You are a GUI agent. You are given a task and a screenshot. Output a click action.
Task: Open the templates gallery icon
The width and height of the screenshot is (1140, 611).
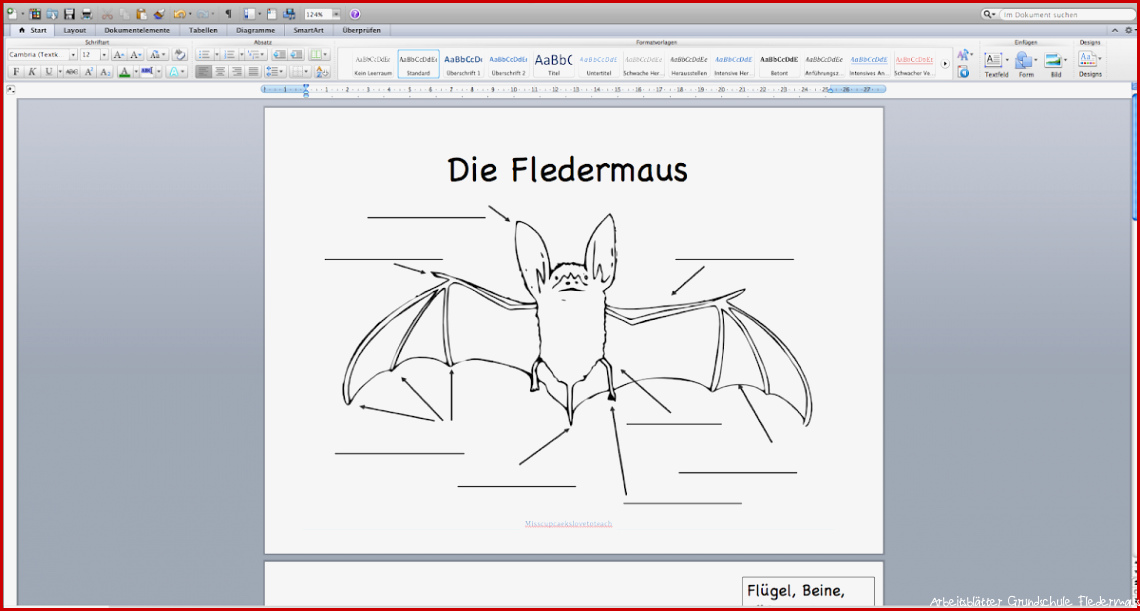coord(35,14)
